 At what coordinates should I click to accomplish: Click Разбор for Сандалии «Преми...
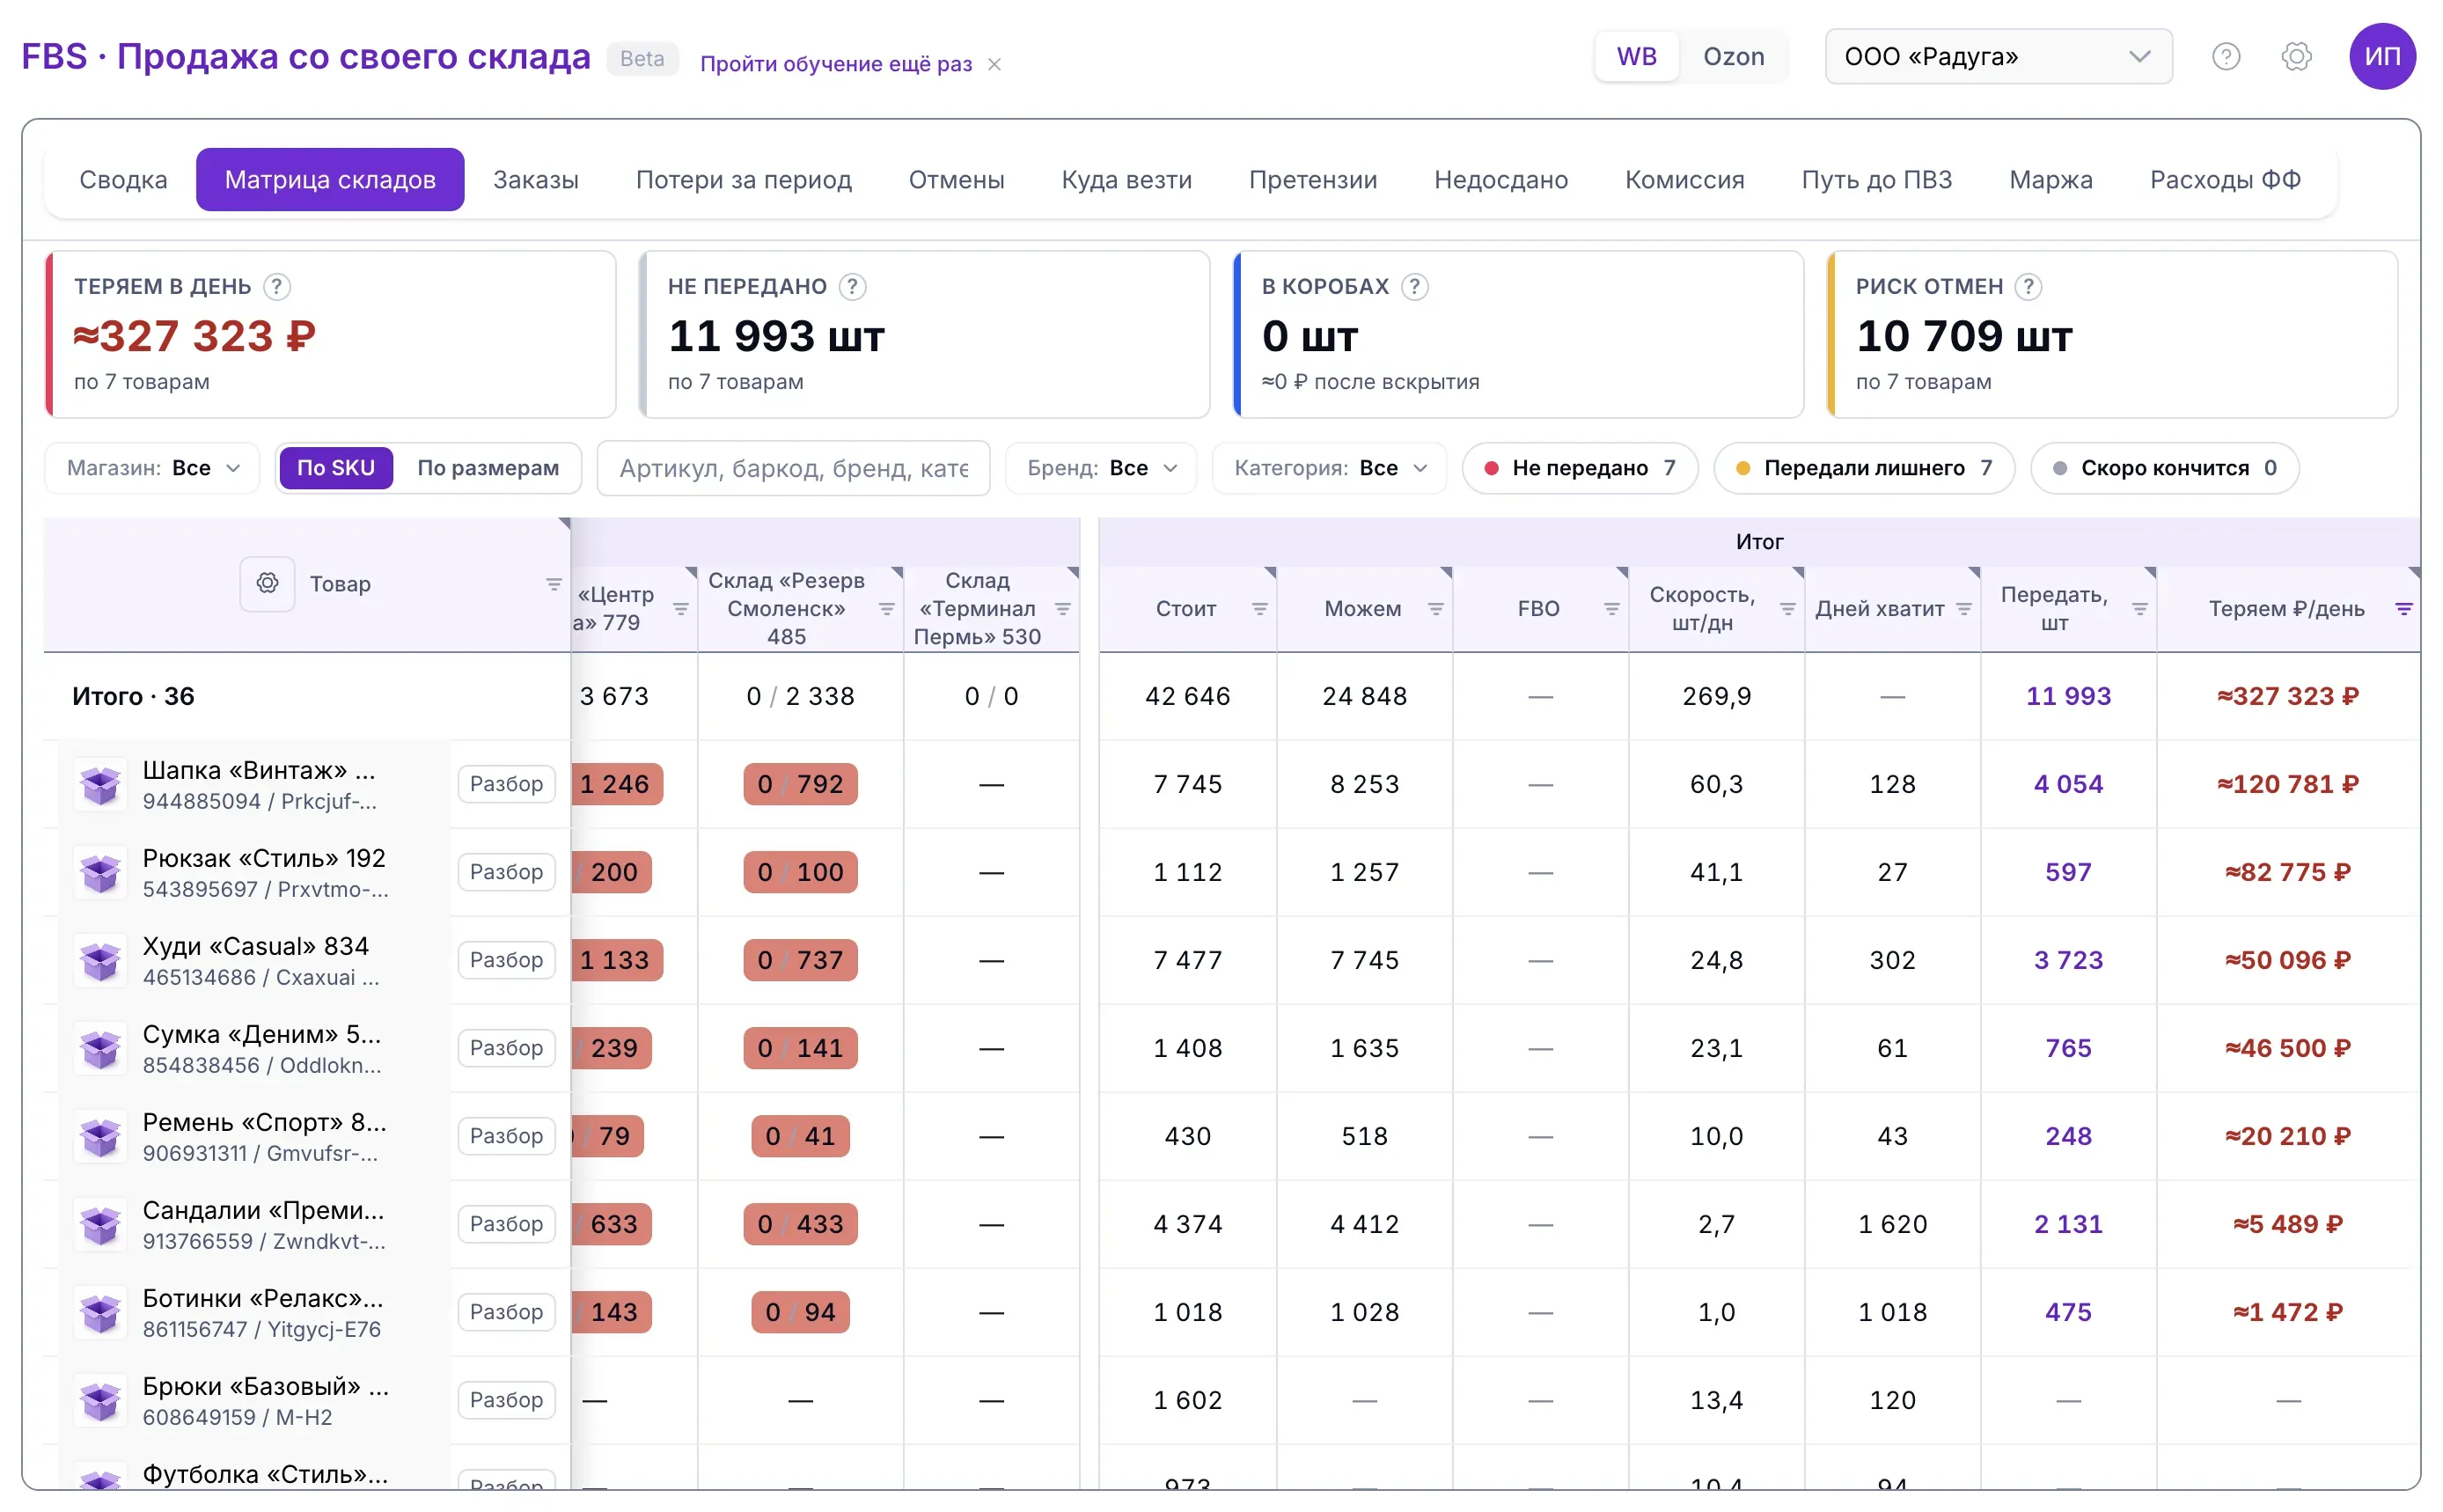pos(507,1224)
